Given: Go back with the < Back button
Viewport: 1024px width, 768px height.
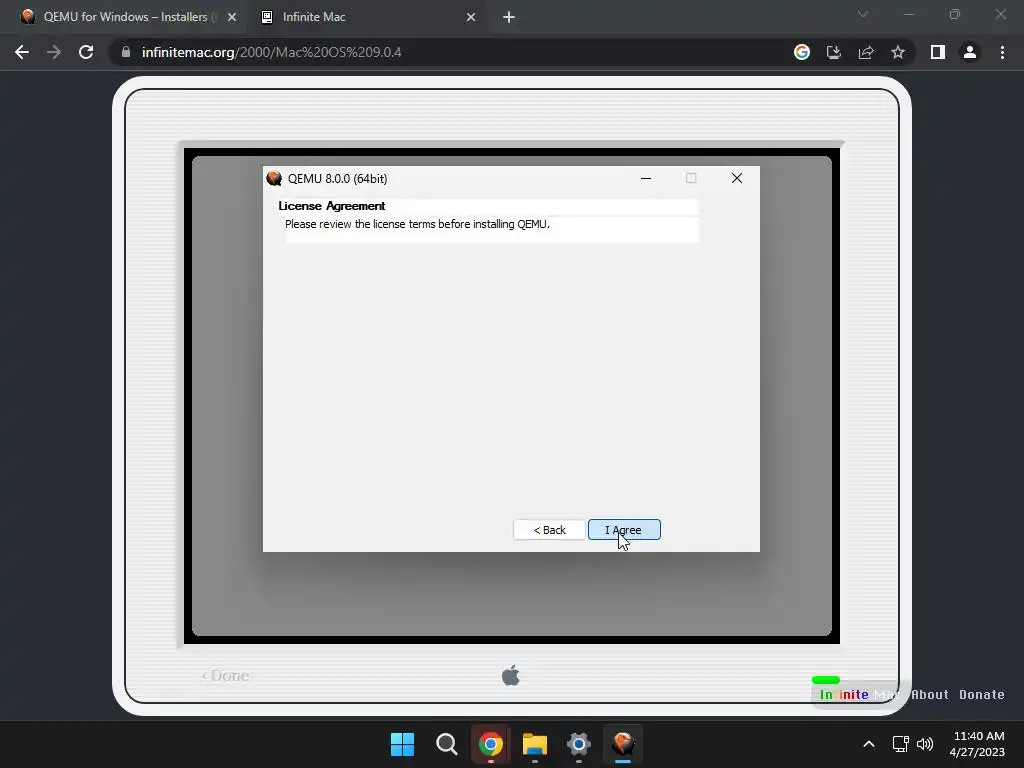Looking at the screenshot, I should 549,530.
